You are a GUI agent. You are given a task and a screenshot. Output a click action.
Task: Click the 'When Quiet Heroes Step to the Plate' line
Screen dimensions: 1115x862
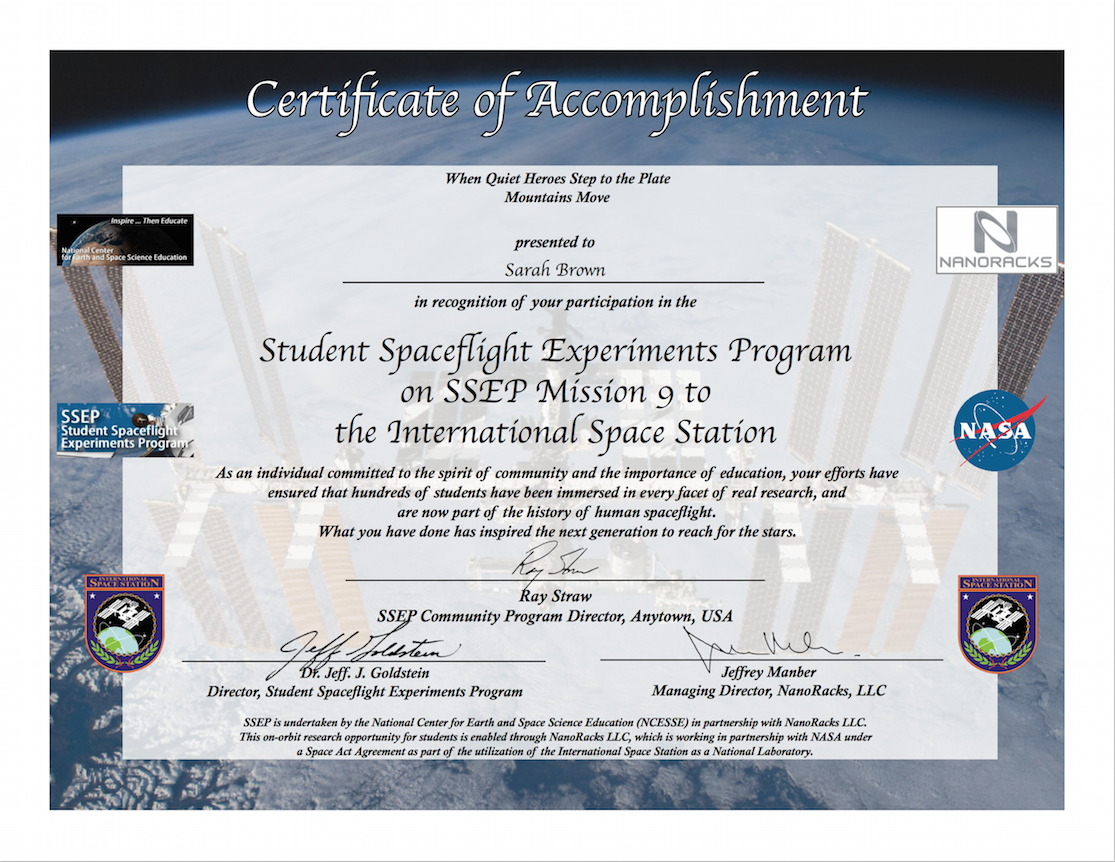[x=557, y=179]
